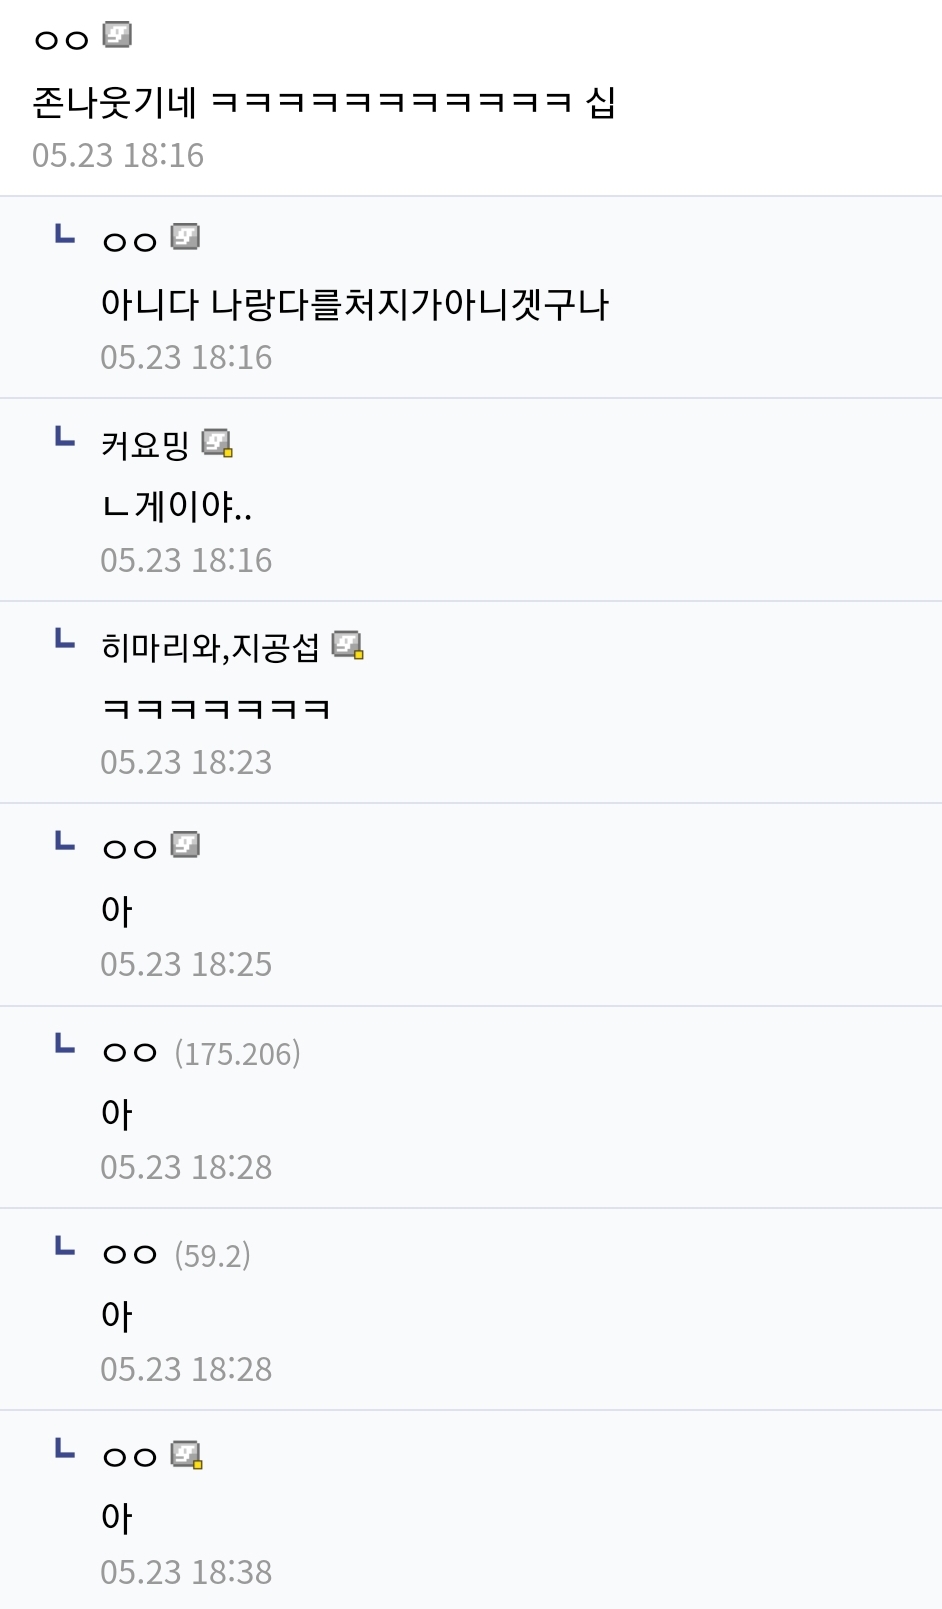Select the ㅇㅇ nickname with IP 59.2
Screen dimensions: 942x1609
(130, 1254)
